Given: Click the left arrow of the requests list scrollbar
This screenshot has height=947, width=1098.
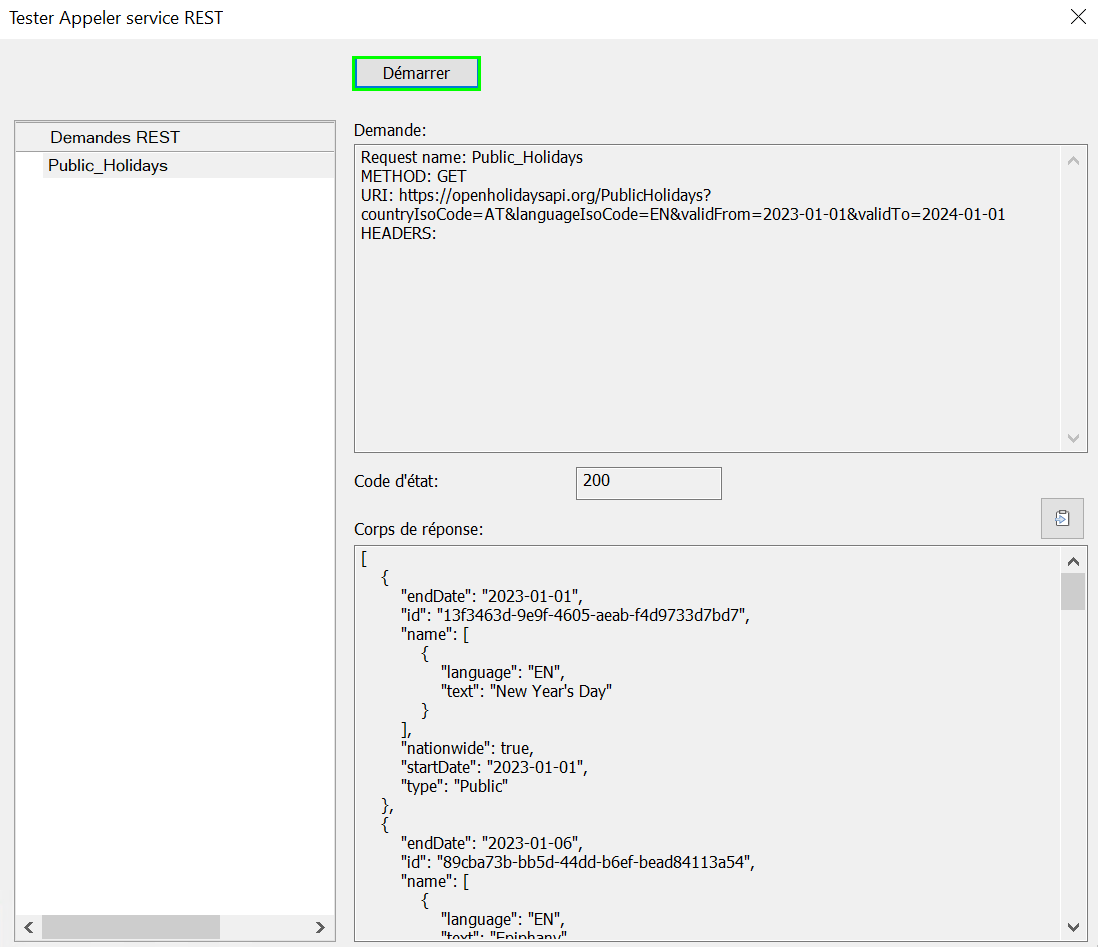Looking at the screenshot, I should point(29,927).
